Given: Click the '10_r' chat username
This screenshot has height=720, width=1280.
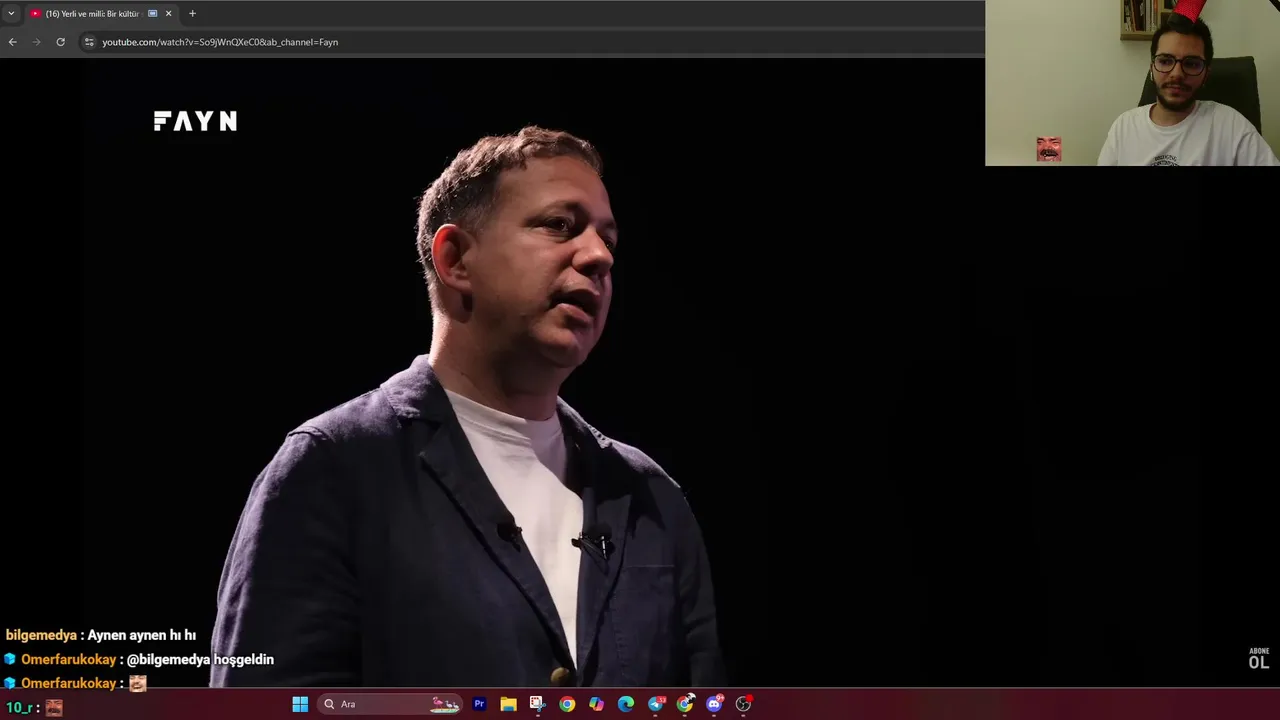Looking at the screenshot, I should click(x=20, y=708).
